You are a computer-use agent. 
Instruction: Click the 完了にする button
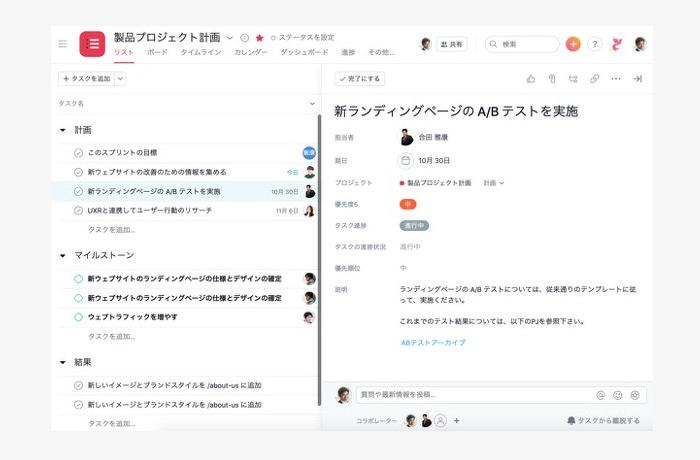click(x=360, y=78)
